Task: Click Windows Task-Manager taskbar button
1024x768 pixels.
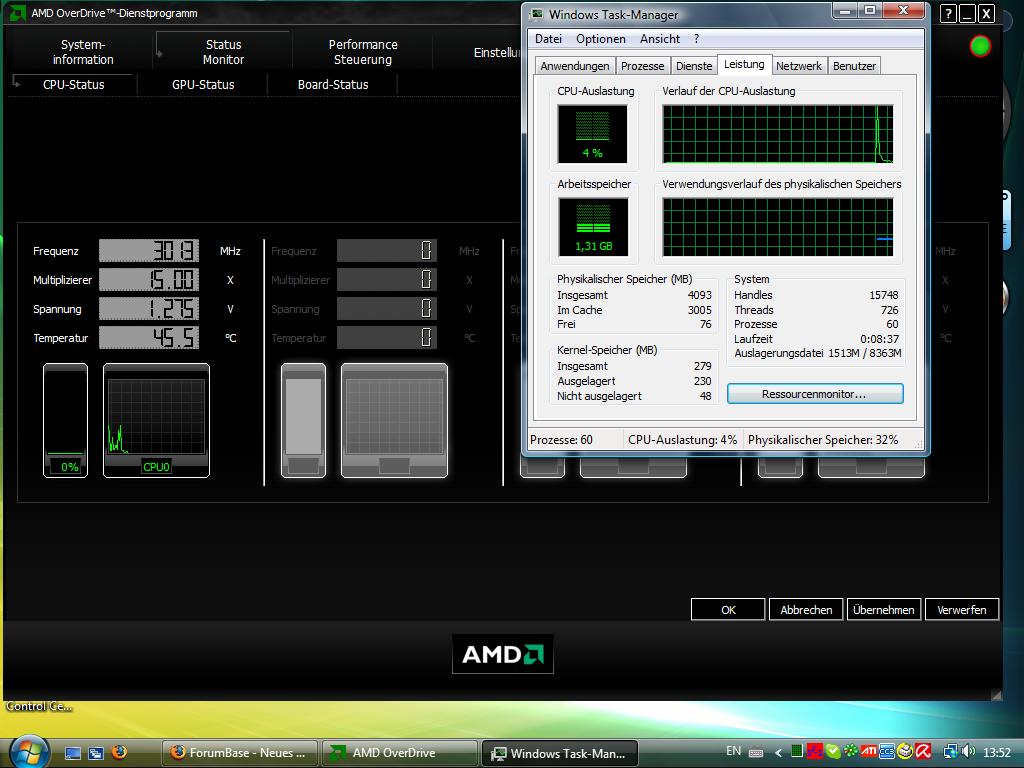Action: coord(560,753)
